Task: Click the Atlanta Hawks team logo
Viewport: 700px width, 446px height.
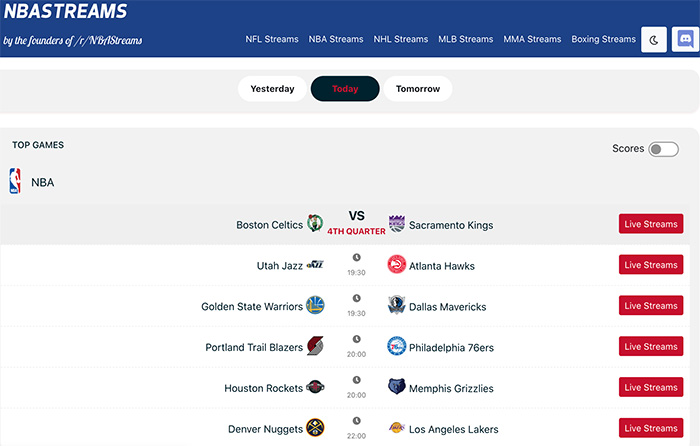Action: coord(397,265)
